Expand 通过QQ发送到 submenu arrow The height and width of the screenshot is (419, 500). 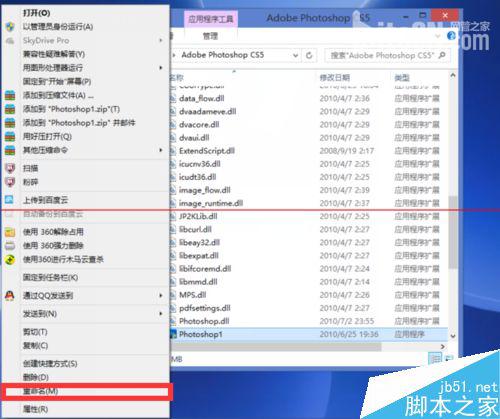(x=161, y=296)
